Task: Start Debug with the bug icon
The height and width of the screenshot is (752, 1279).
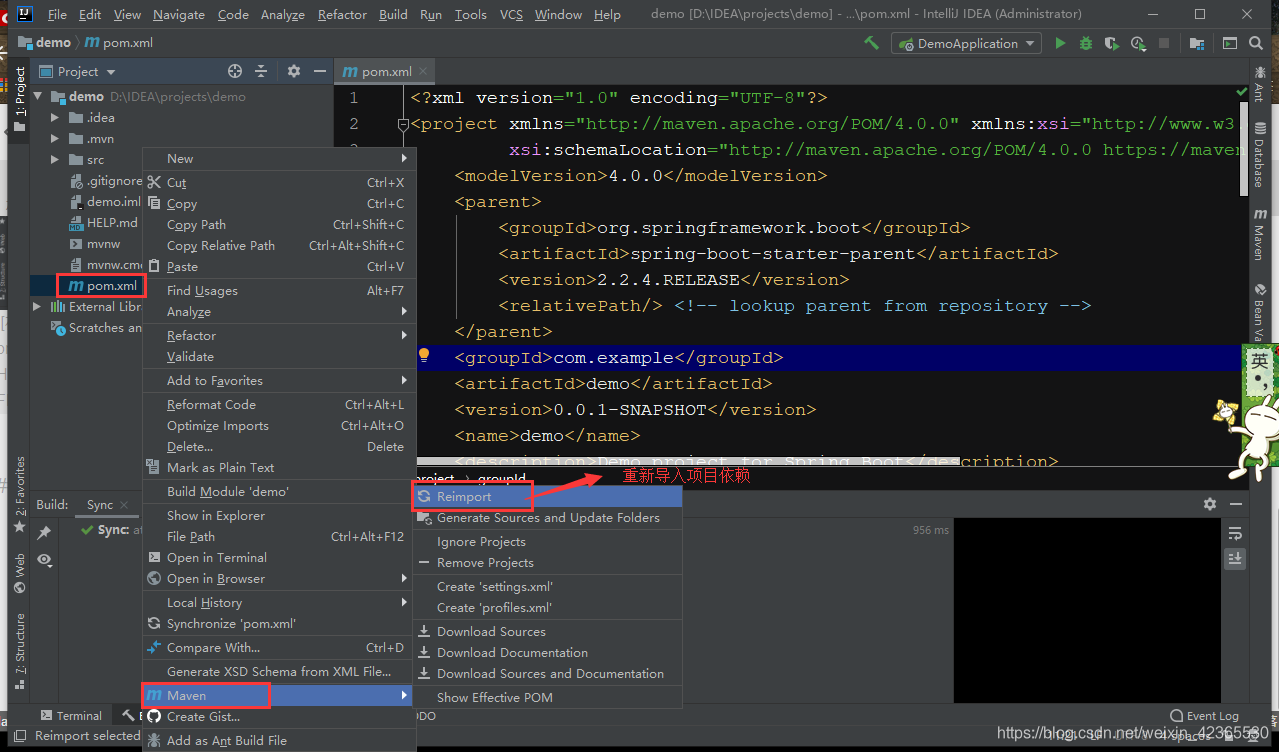Action: point(1086,43)
